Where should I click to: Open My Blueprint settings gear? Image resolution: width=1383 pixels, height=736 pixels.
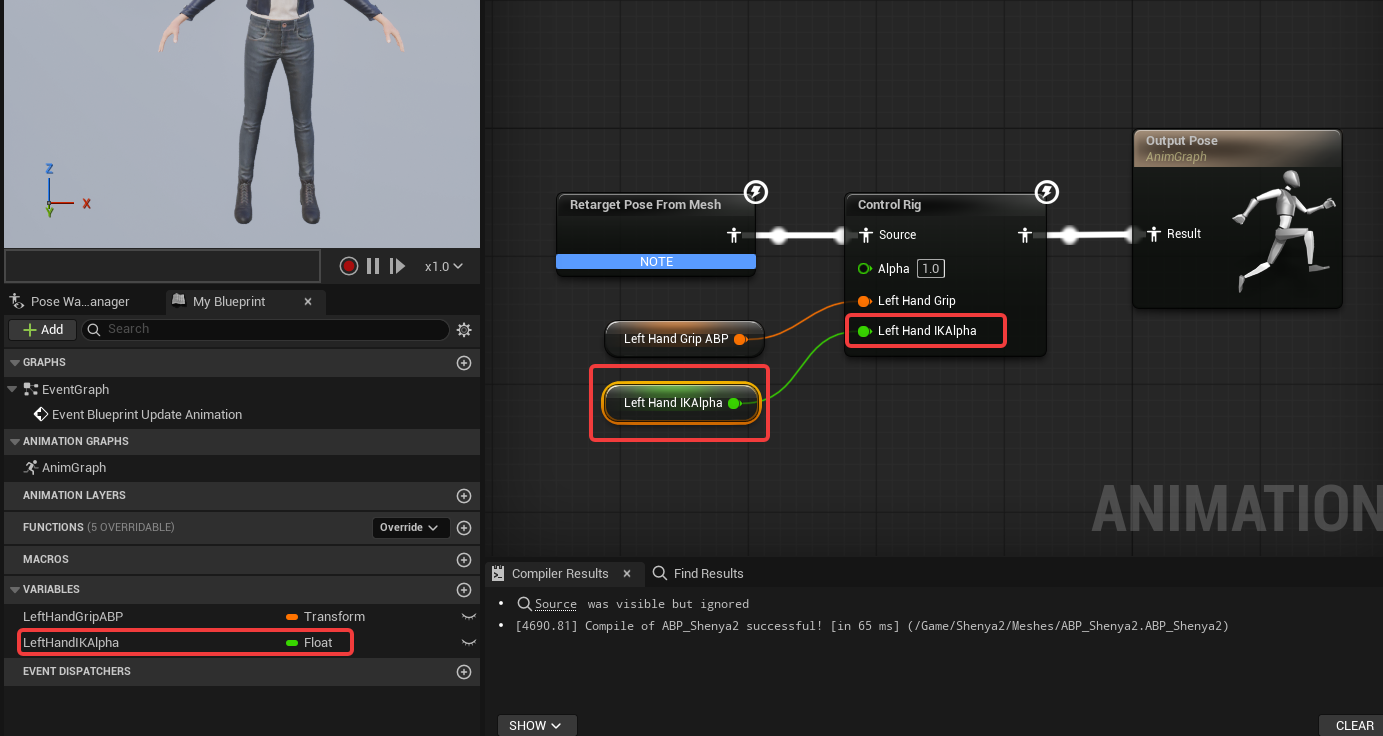coord(464,330)
